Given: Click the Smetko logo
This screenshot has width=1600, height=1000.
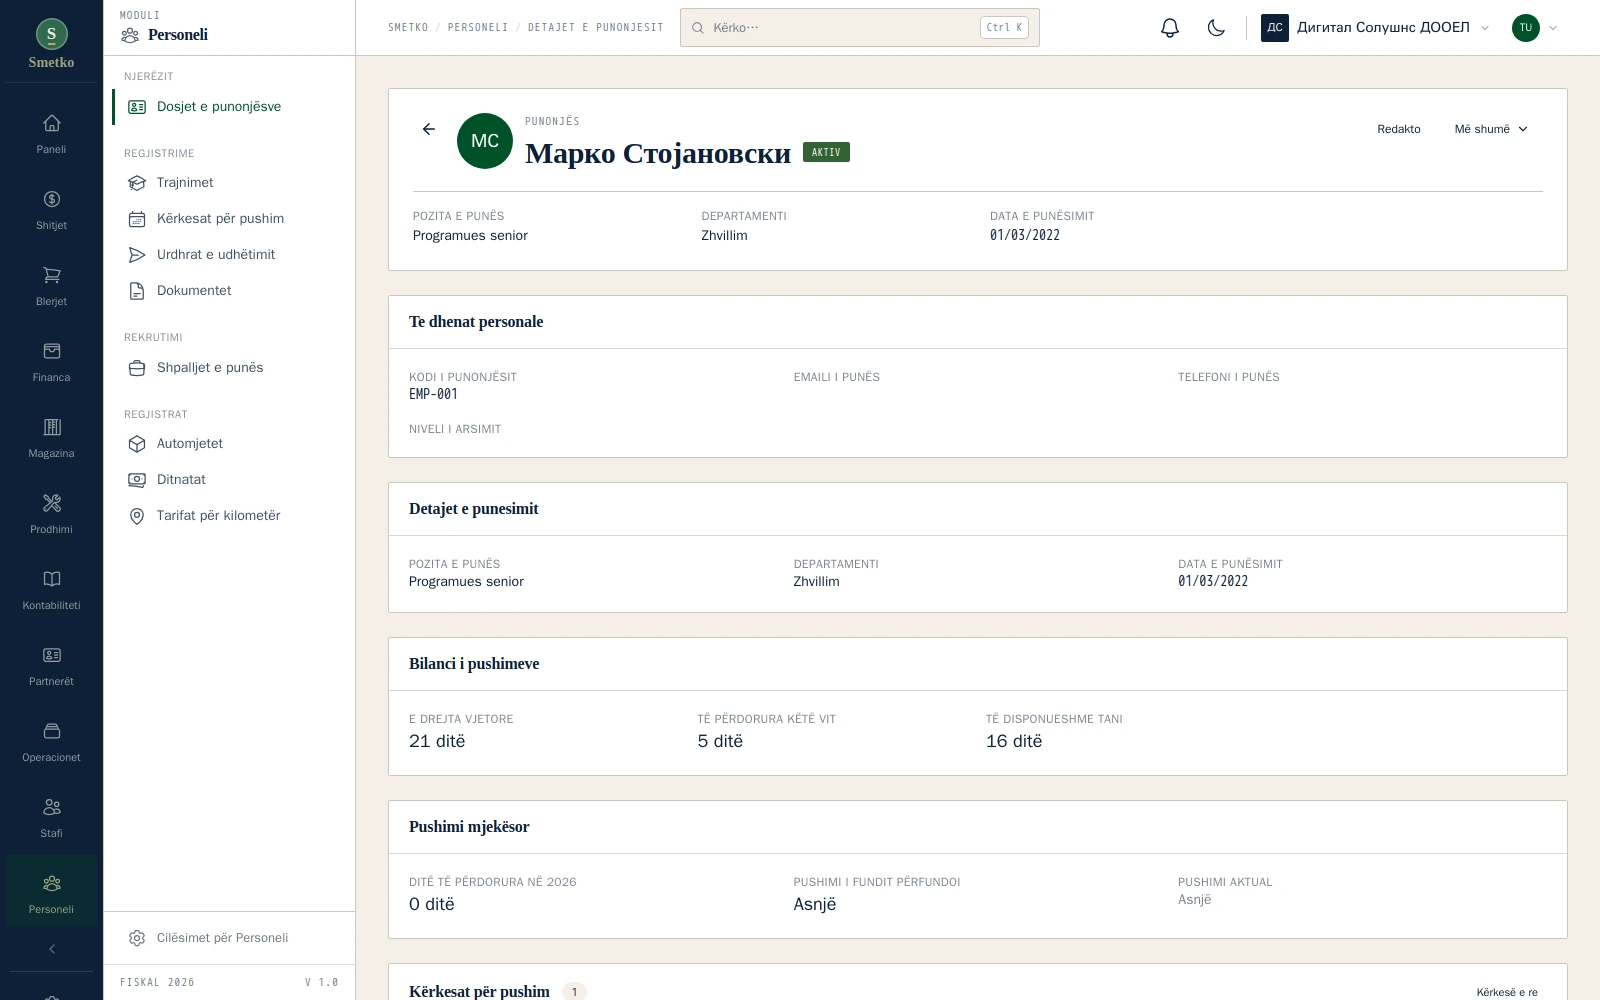Looking at the screenshot, I should click(x=51, y=44).
